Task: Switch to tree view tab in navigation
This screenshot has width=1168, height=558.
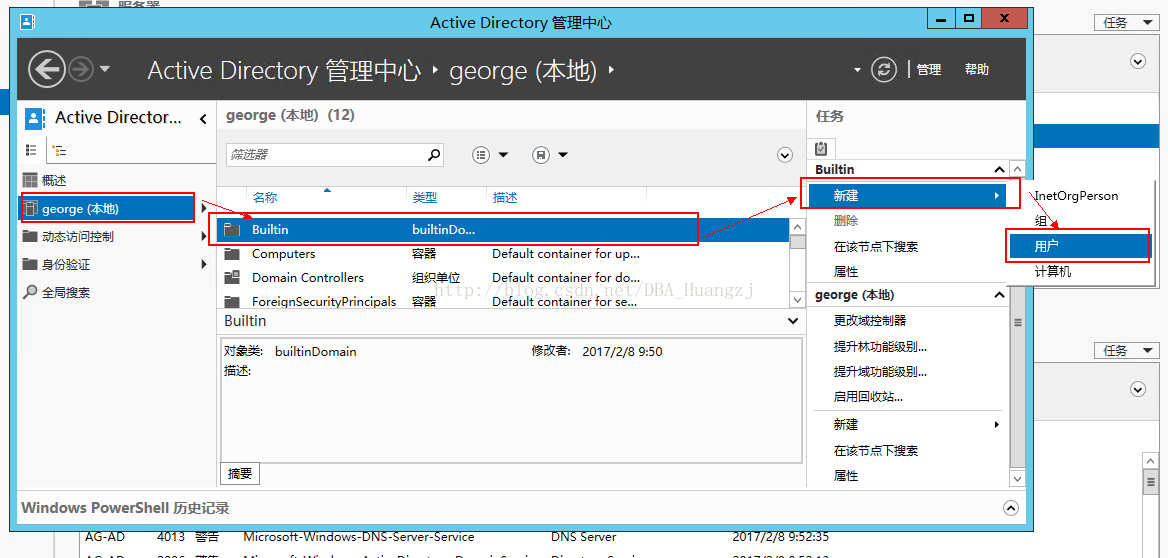Action: [x=59, y=150]
